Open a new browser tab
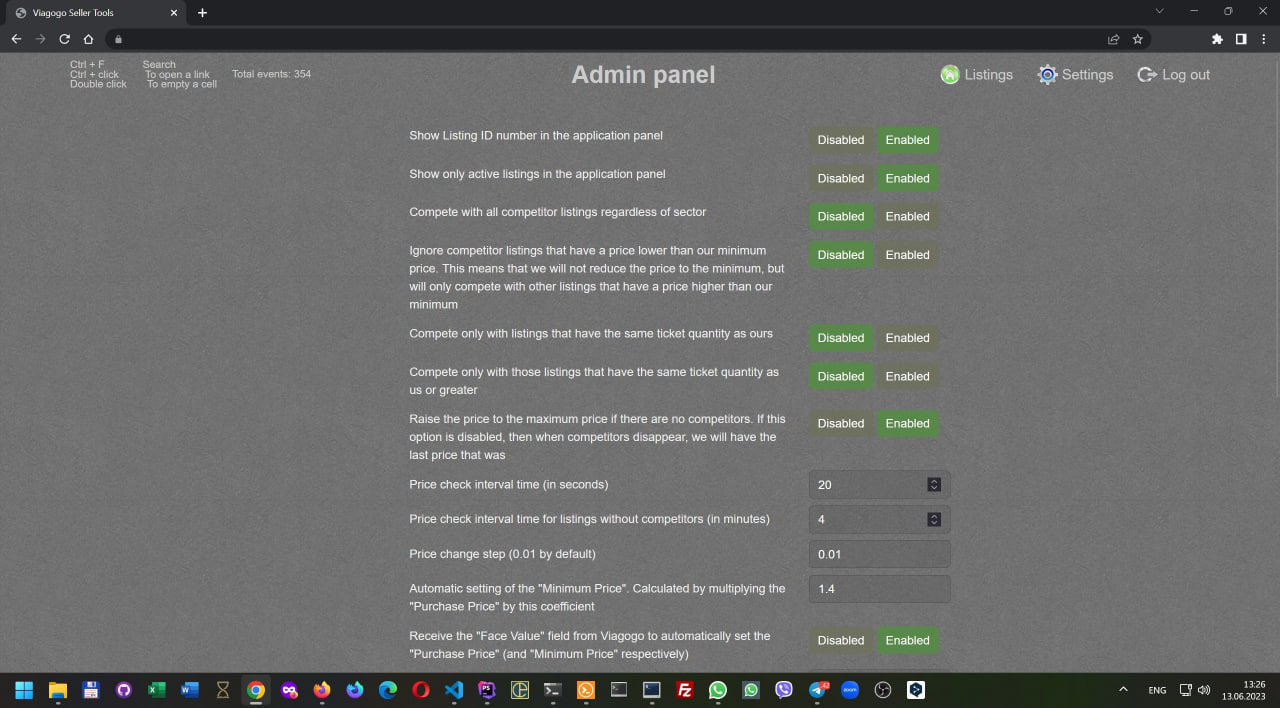Viewport: 1280px width, 708px height. pos(202,13)
